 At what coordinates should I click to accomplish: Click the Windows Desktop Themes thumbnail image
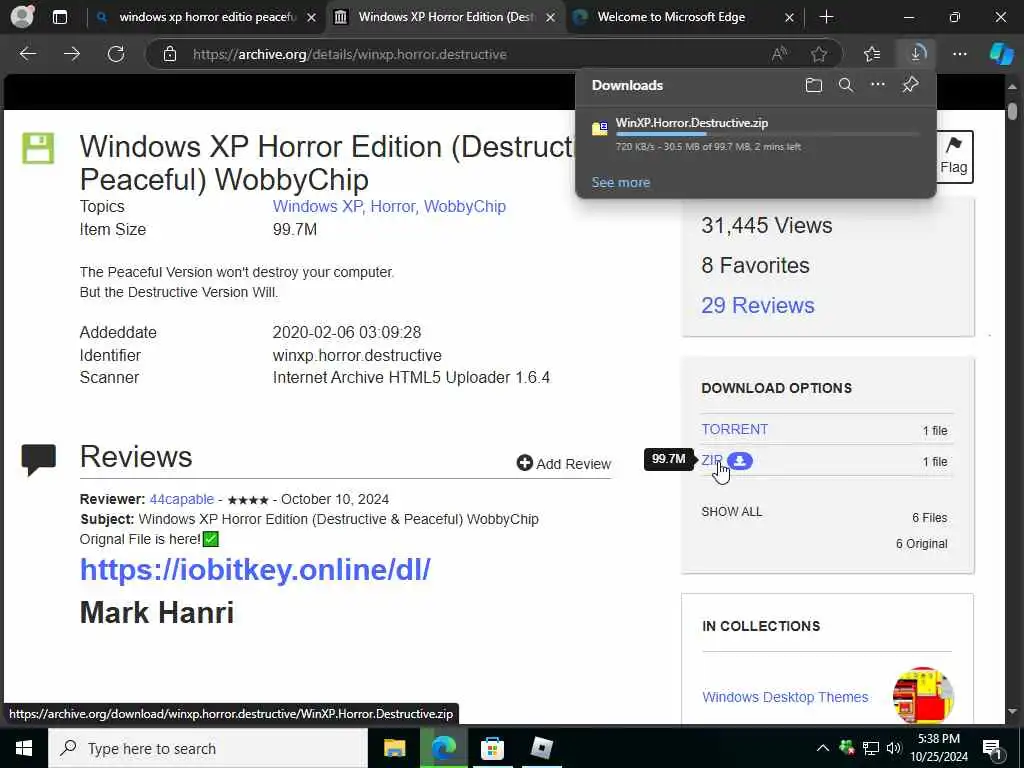pos(923,695)
